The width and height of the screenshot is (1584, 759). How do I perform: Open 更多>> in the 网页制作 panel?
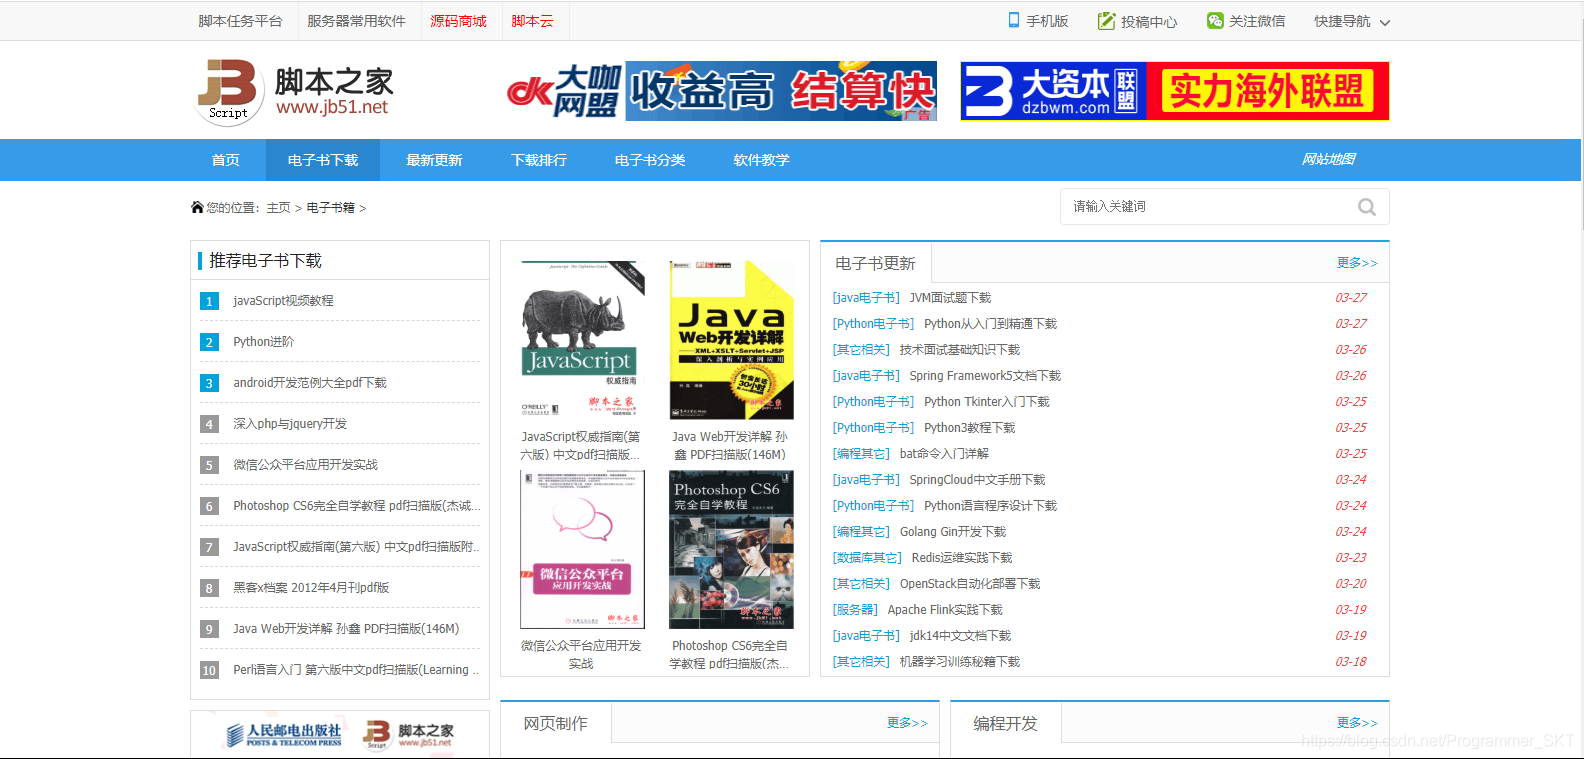pyautogui.click(x=907, y=723)
